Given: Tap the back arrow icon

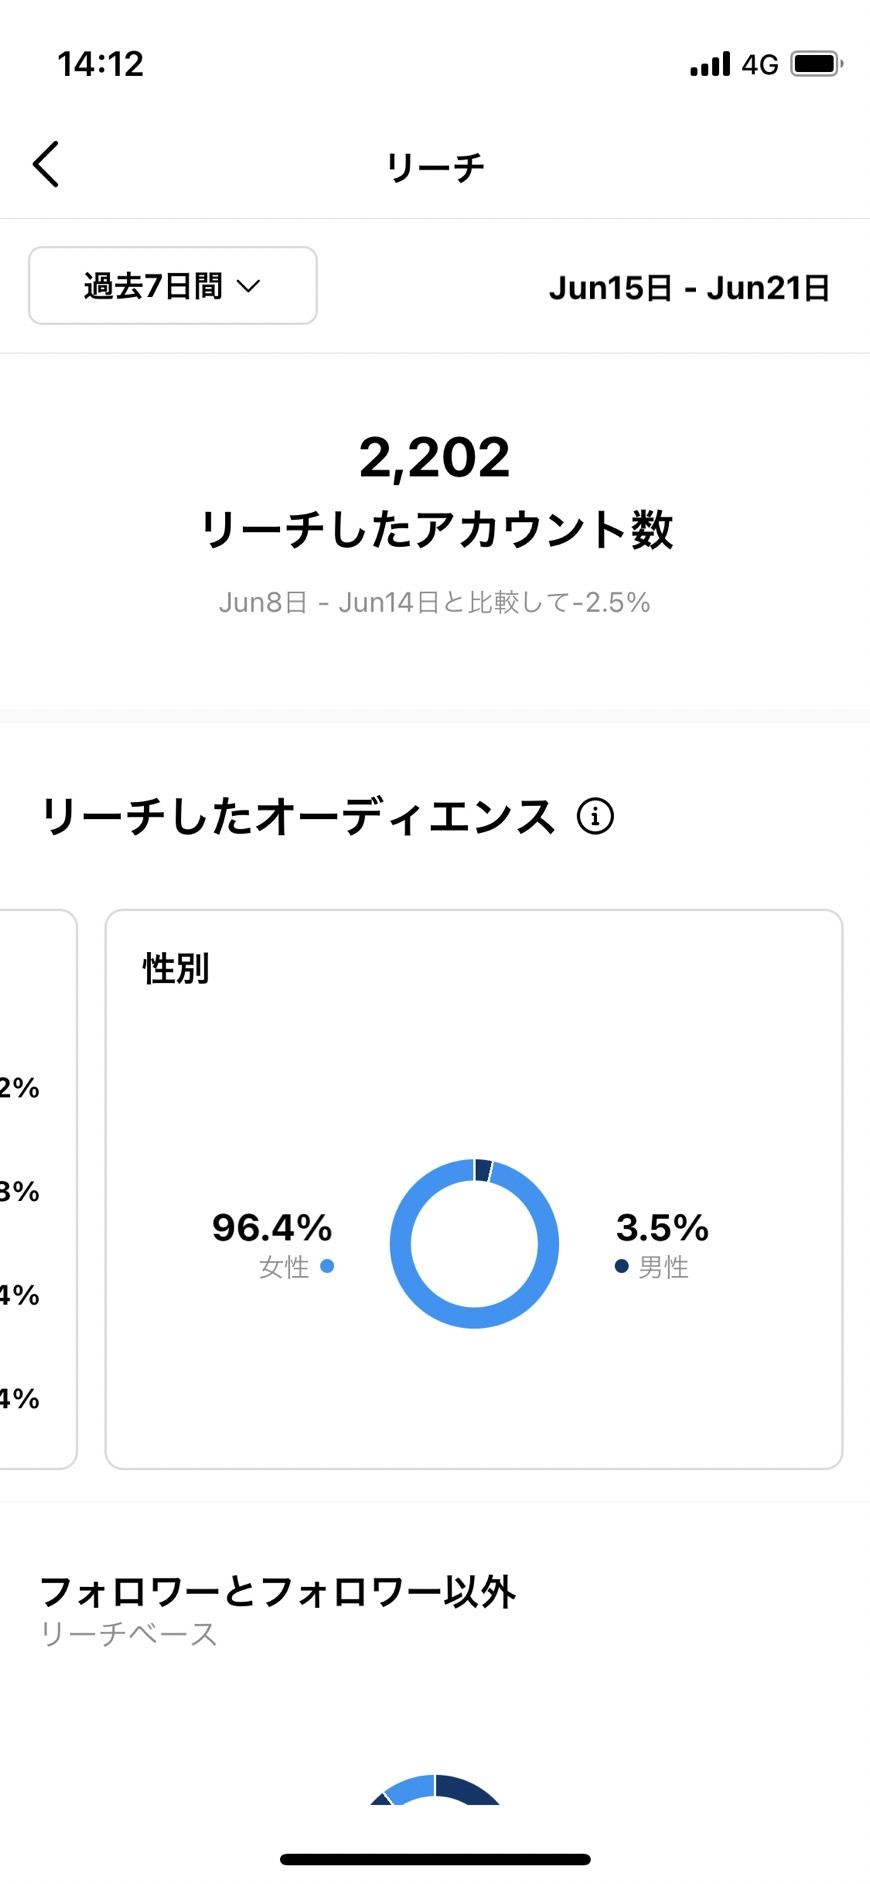Looking at the screenshot, I should tap(46, 164).
